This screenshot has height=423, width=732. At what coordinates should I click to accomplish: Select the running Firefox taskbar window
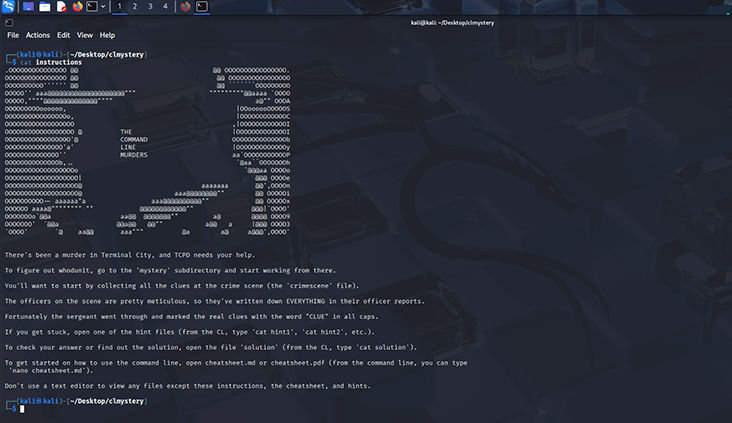pos(186,7)
